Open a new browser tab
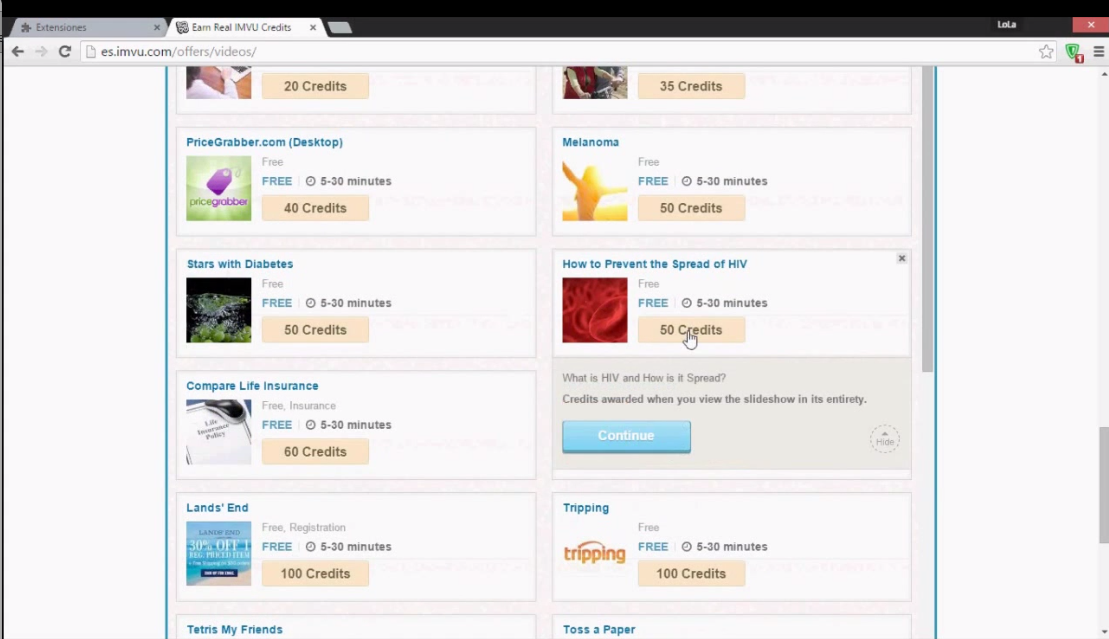Image resolution: width=1109 pixels, height=639 pixels. point(340,28)
